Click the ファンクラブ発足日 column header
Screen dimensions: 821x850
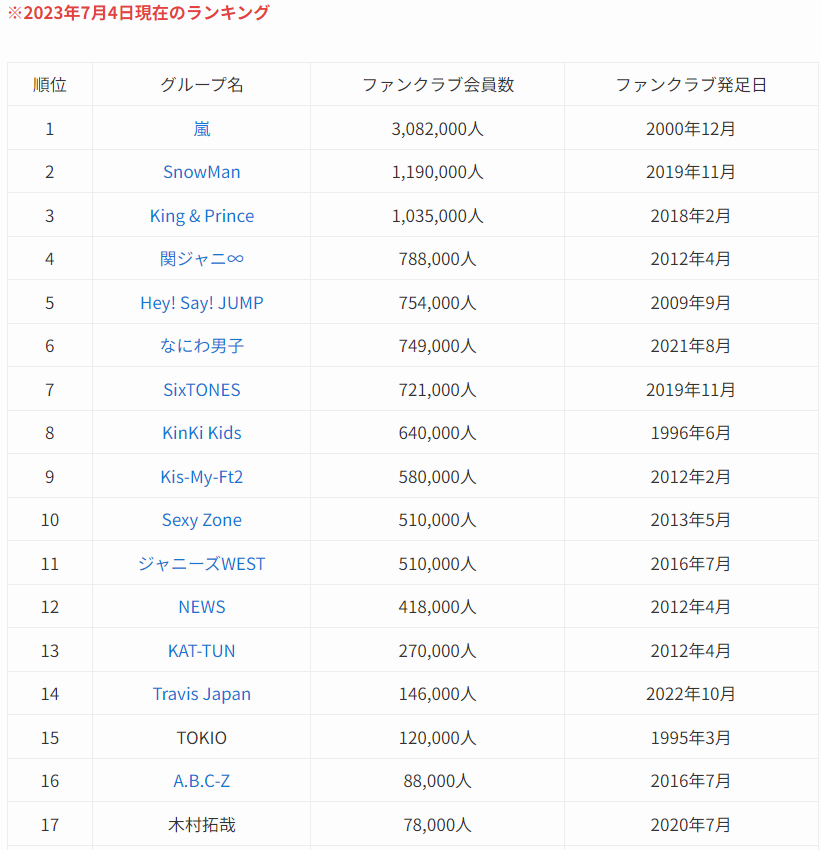pos(690,85)
